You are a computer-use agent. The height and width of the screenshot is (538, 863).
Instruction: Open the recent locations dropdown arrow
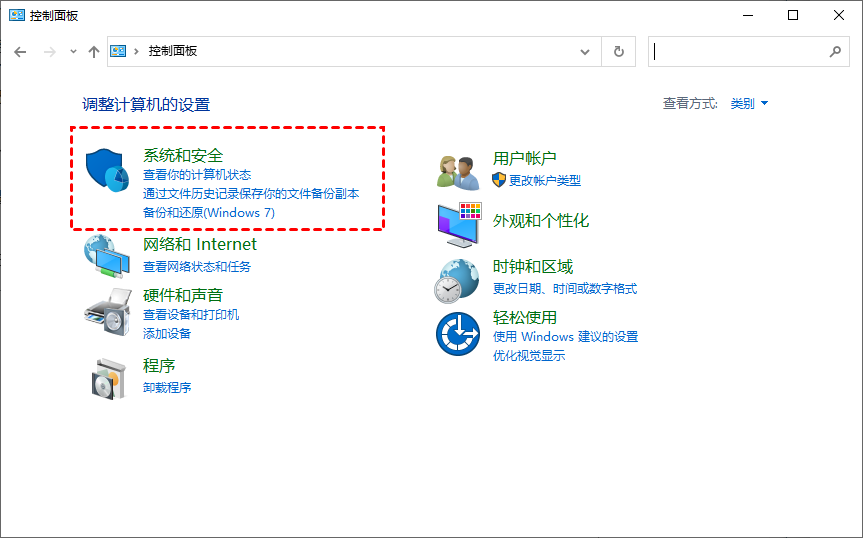[x=73, y=52]
